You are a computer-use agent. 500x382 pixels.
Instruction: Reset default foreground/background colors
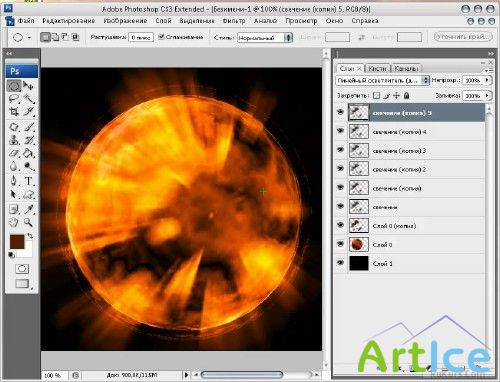click(x=11, y=255)
